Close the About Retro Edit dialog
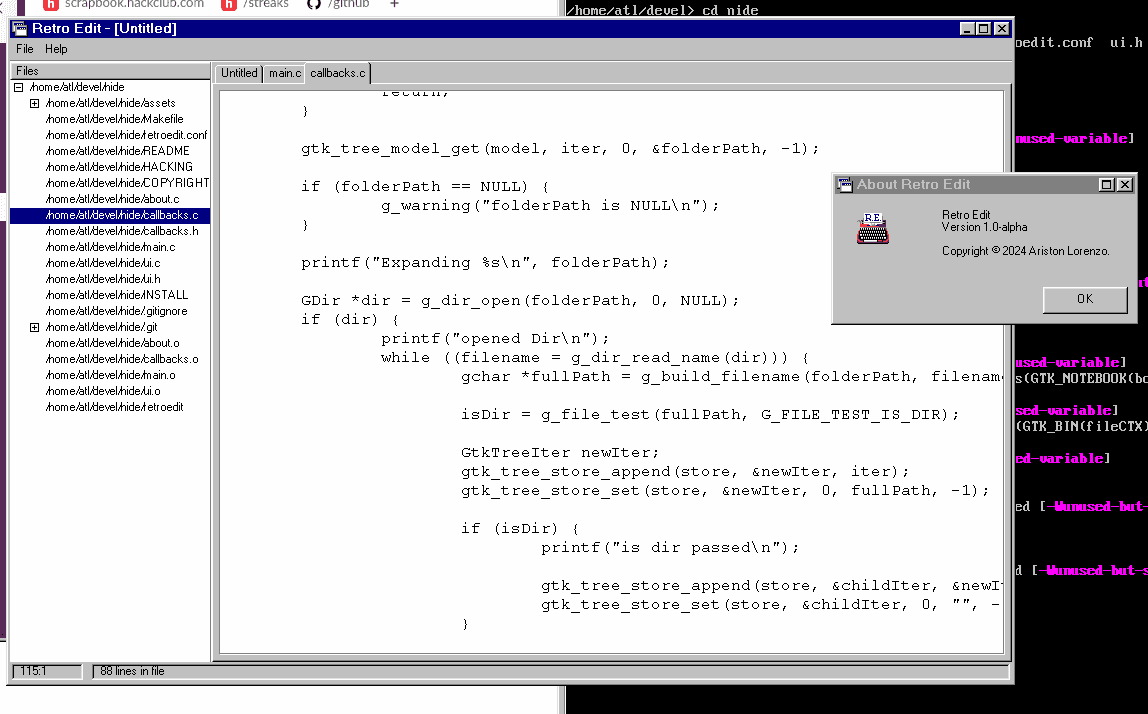This screenshot has height=714, width=1148. pos(1125,185)
